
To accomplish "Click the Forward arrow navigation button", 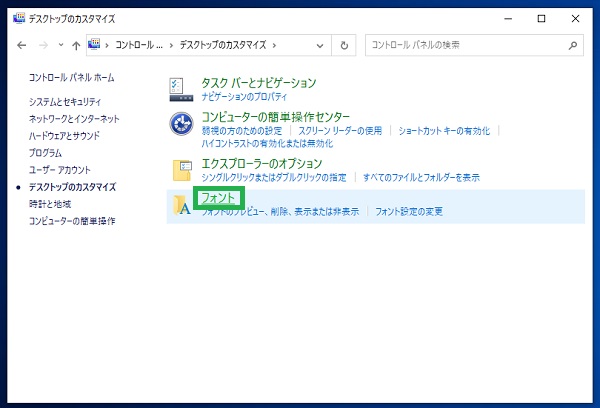I will coord(43,46).
